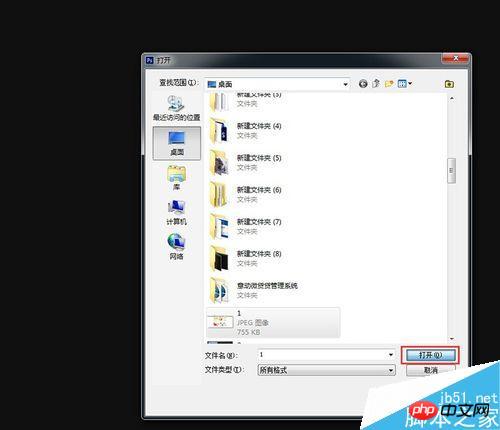The image size is (500, 430).
Task: Click the favorites folder icon at top right
Action: point(449,84)
